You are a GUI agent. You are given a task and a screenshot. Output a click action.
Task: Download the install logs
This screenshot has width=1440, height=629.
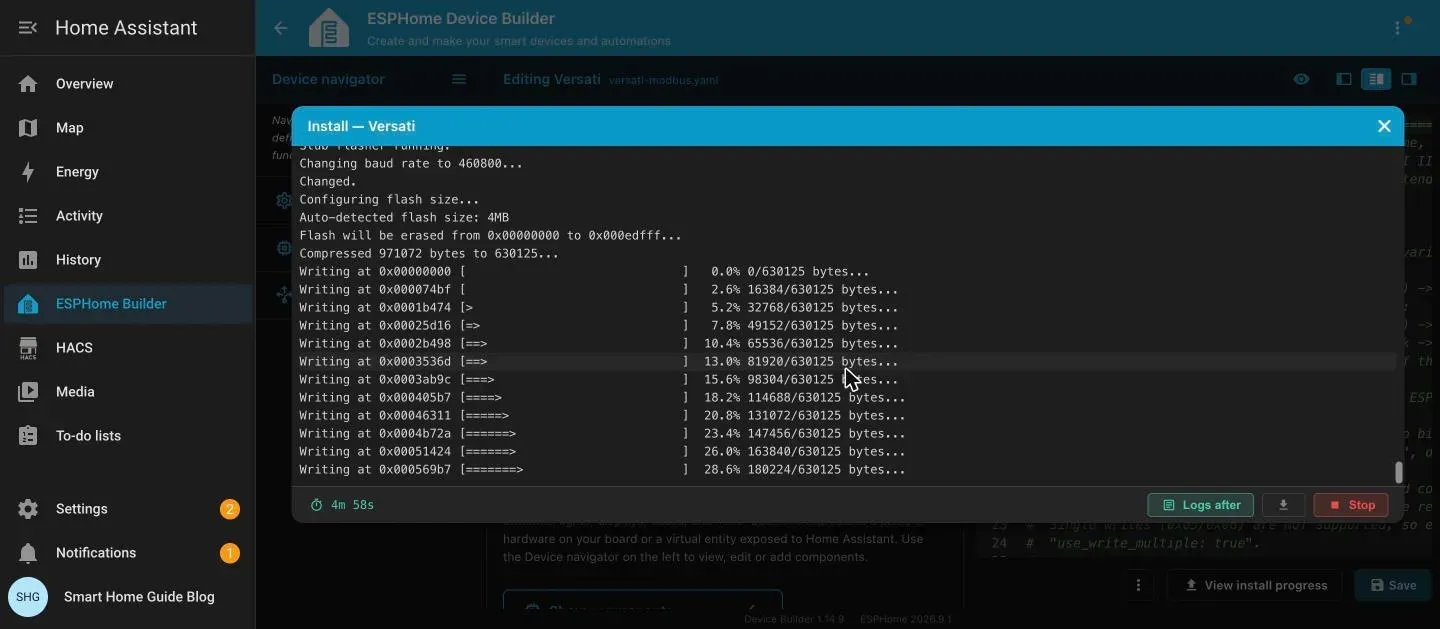1283,505
